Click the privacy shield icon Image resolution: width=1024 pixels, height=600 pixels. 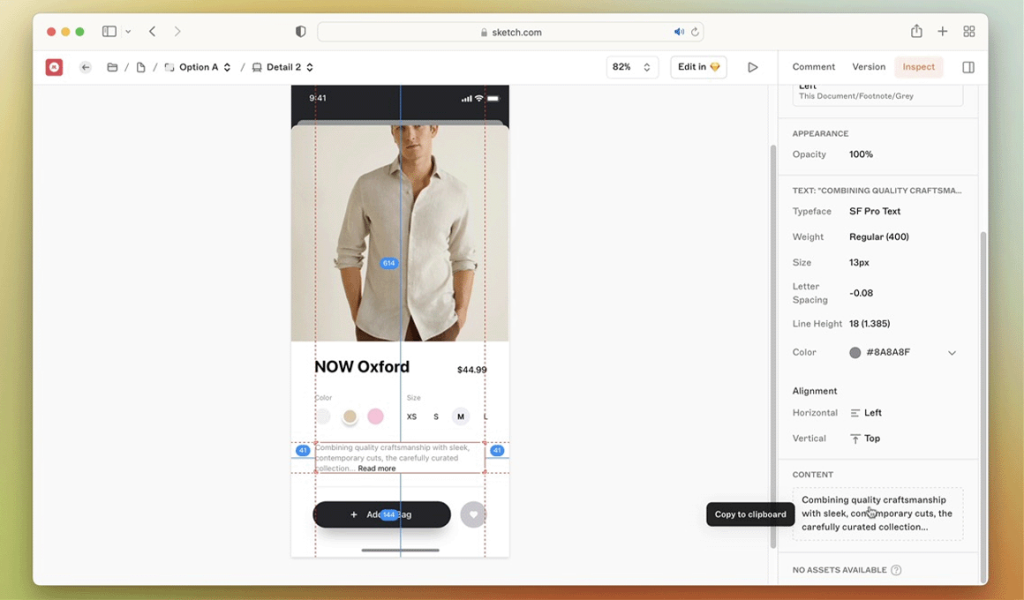(x=300, y=31)
